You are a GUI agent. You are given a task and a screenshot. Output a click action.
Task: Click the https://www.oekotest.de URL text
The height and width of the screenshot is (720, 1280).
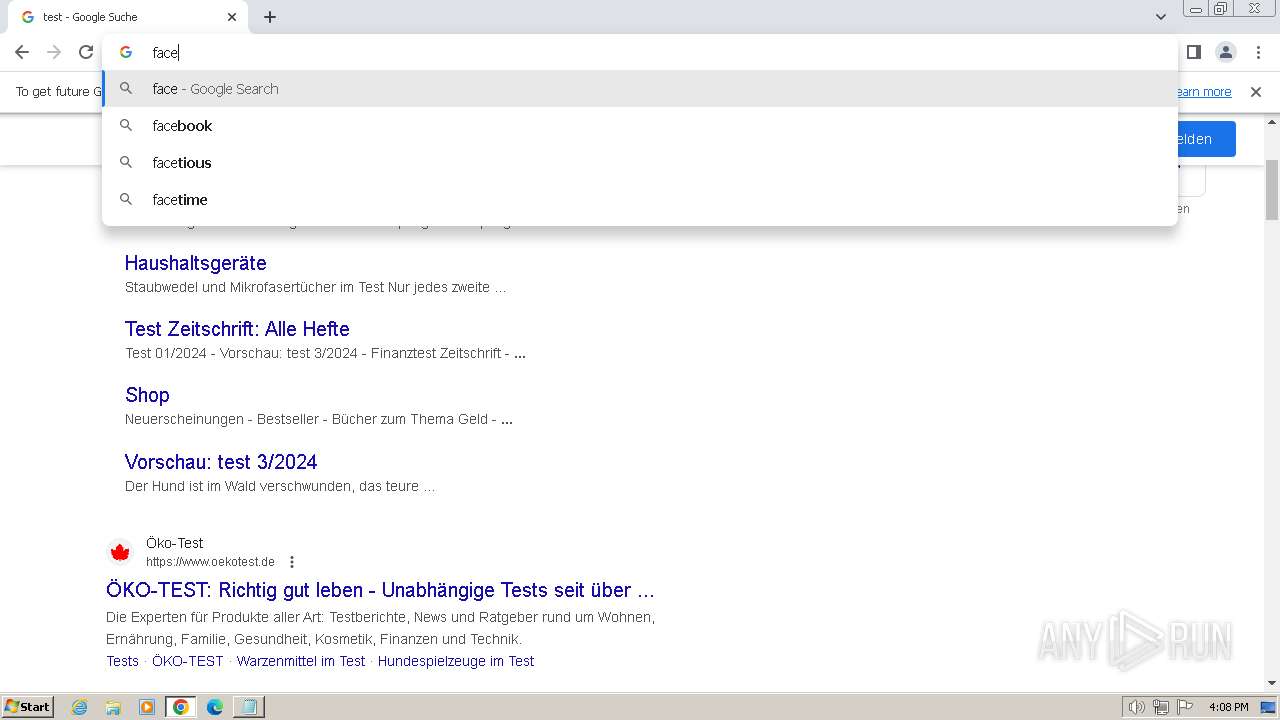pos(210,562)
